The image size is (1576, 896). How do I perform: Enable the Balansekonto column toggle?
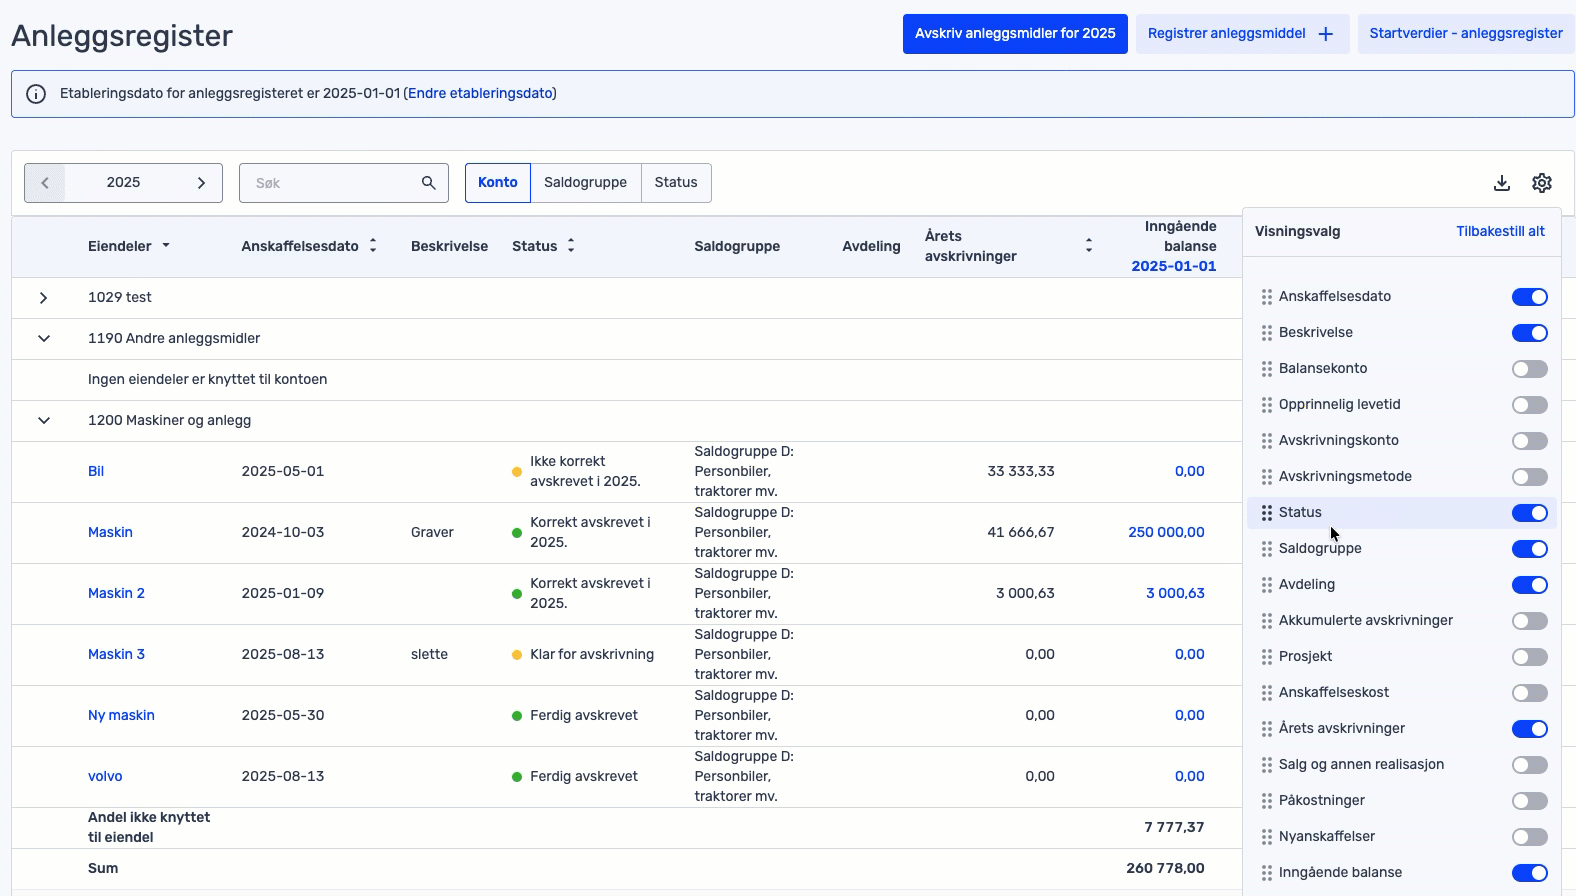(x=1529, y=369)
